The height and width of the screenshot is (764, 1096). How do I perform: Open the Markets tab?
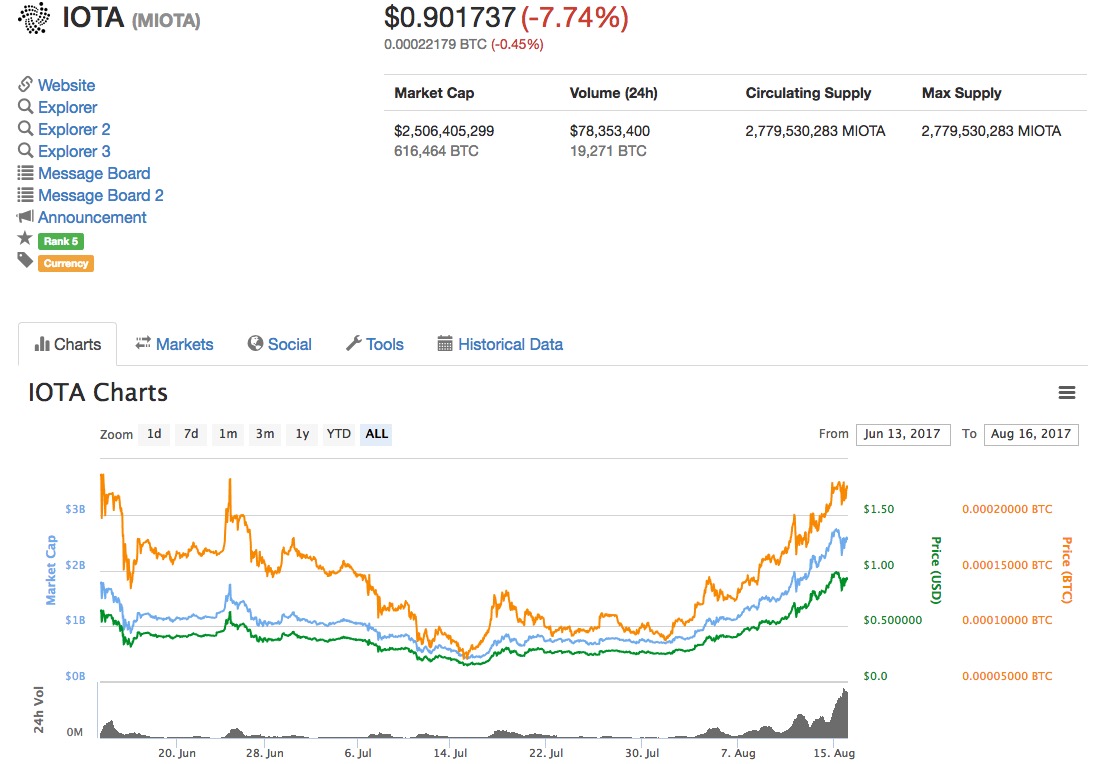174,344
